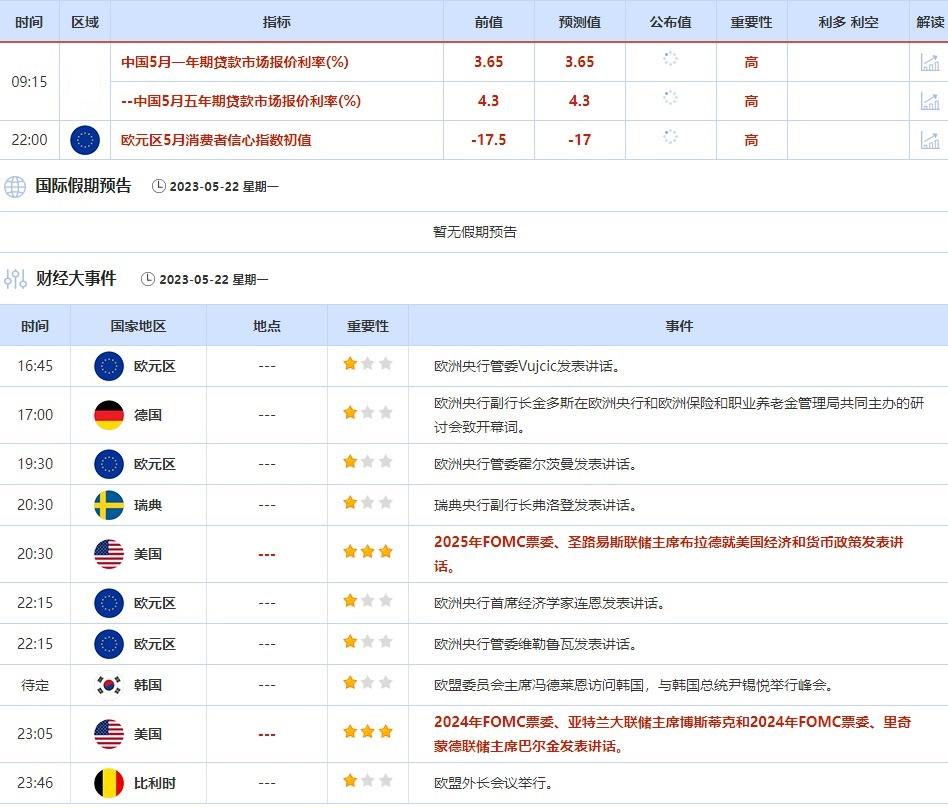Open chart icon for five-year LPR row

point(929,101)
